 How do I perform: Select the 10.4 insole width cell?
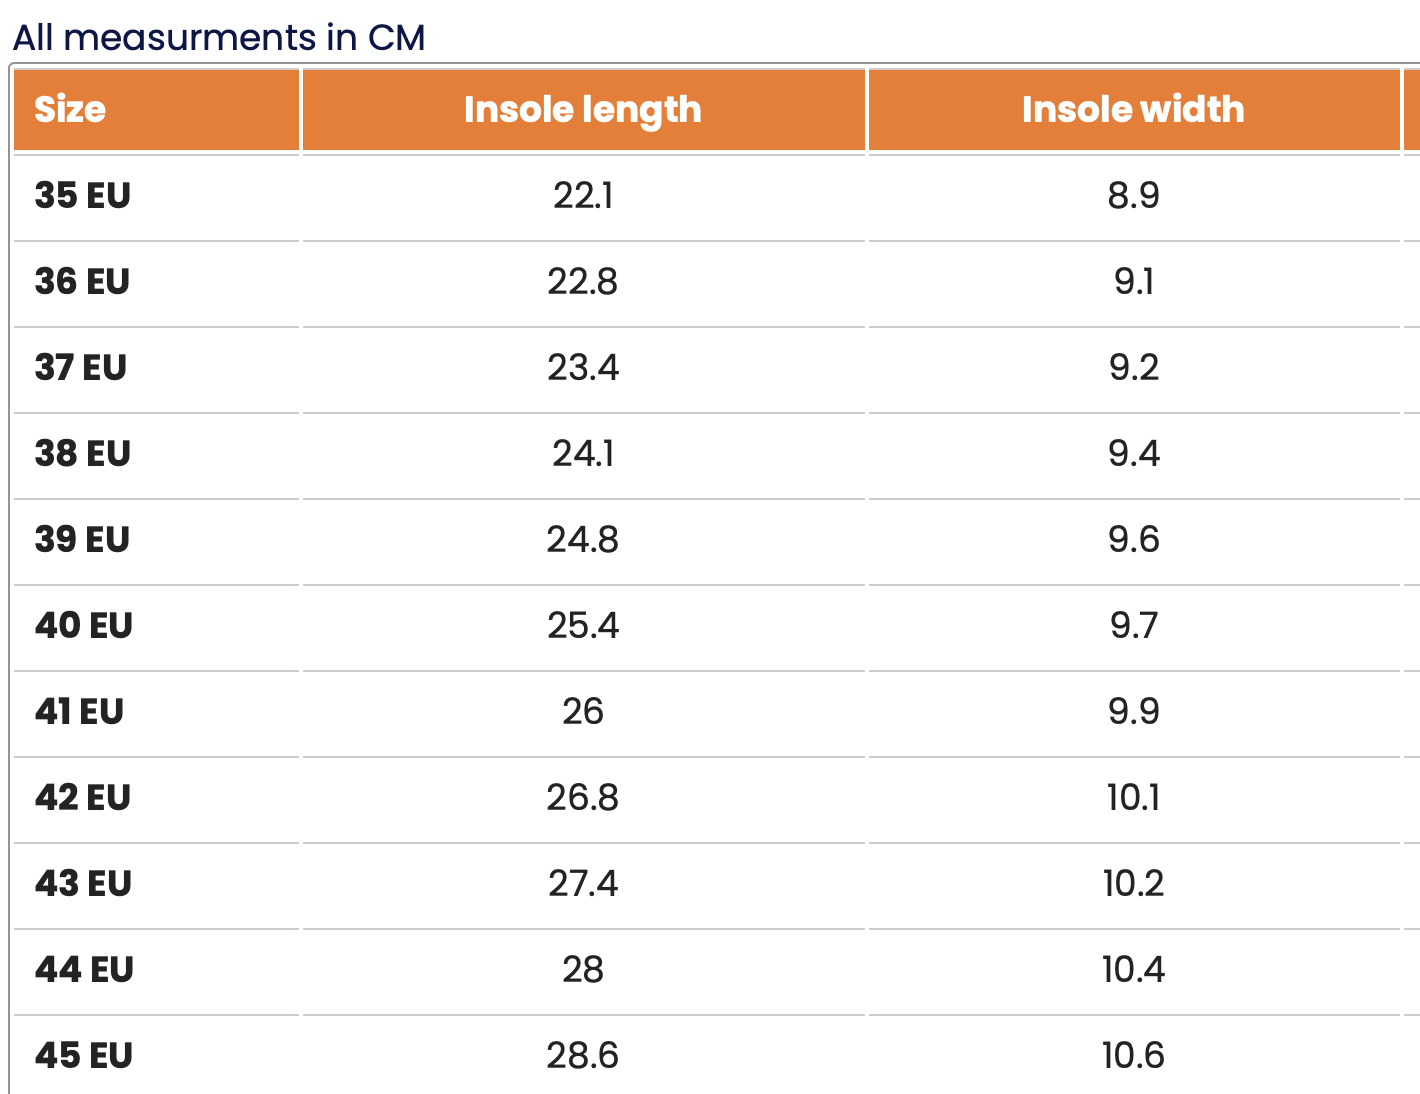click(x=1133, y=969)
